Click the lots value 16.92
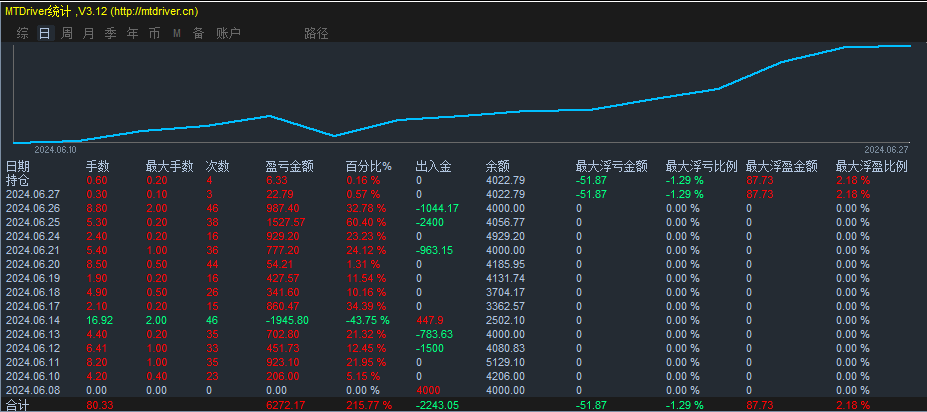Screen dimensions: 927x412 [x=99, y=320]
